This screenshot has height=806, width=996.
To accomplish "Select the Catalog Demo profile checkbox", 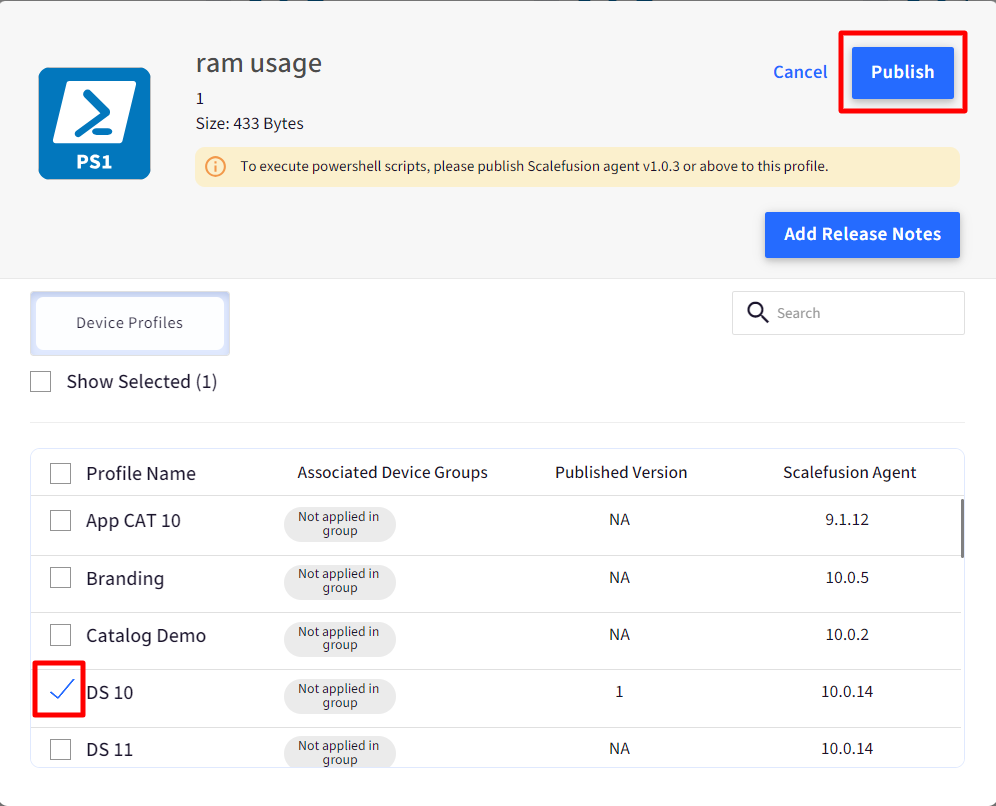I will [x=60, y=635].
